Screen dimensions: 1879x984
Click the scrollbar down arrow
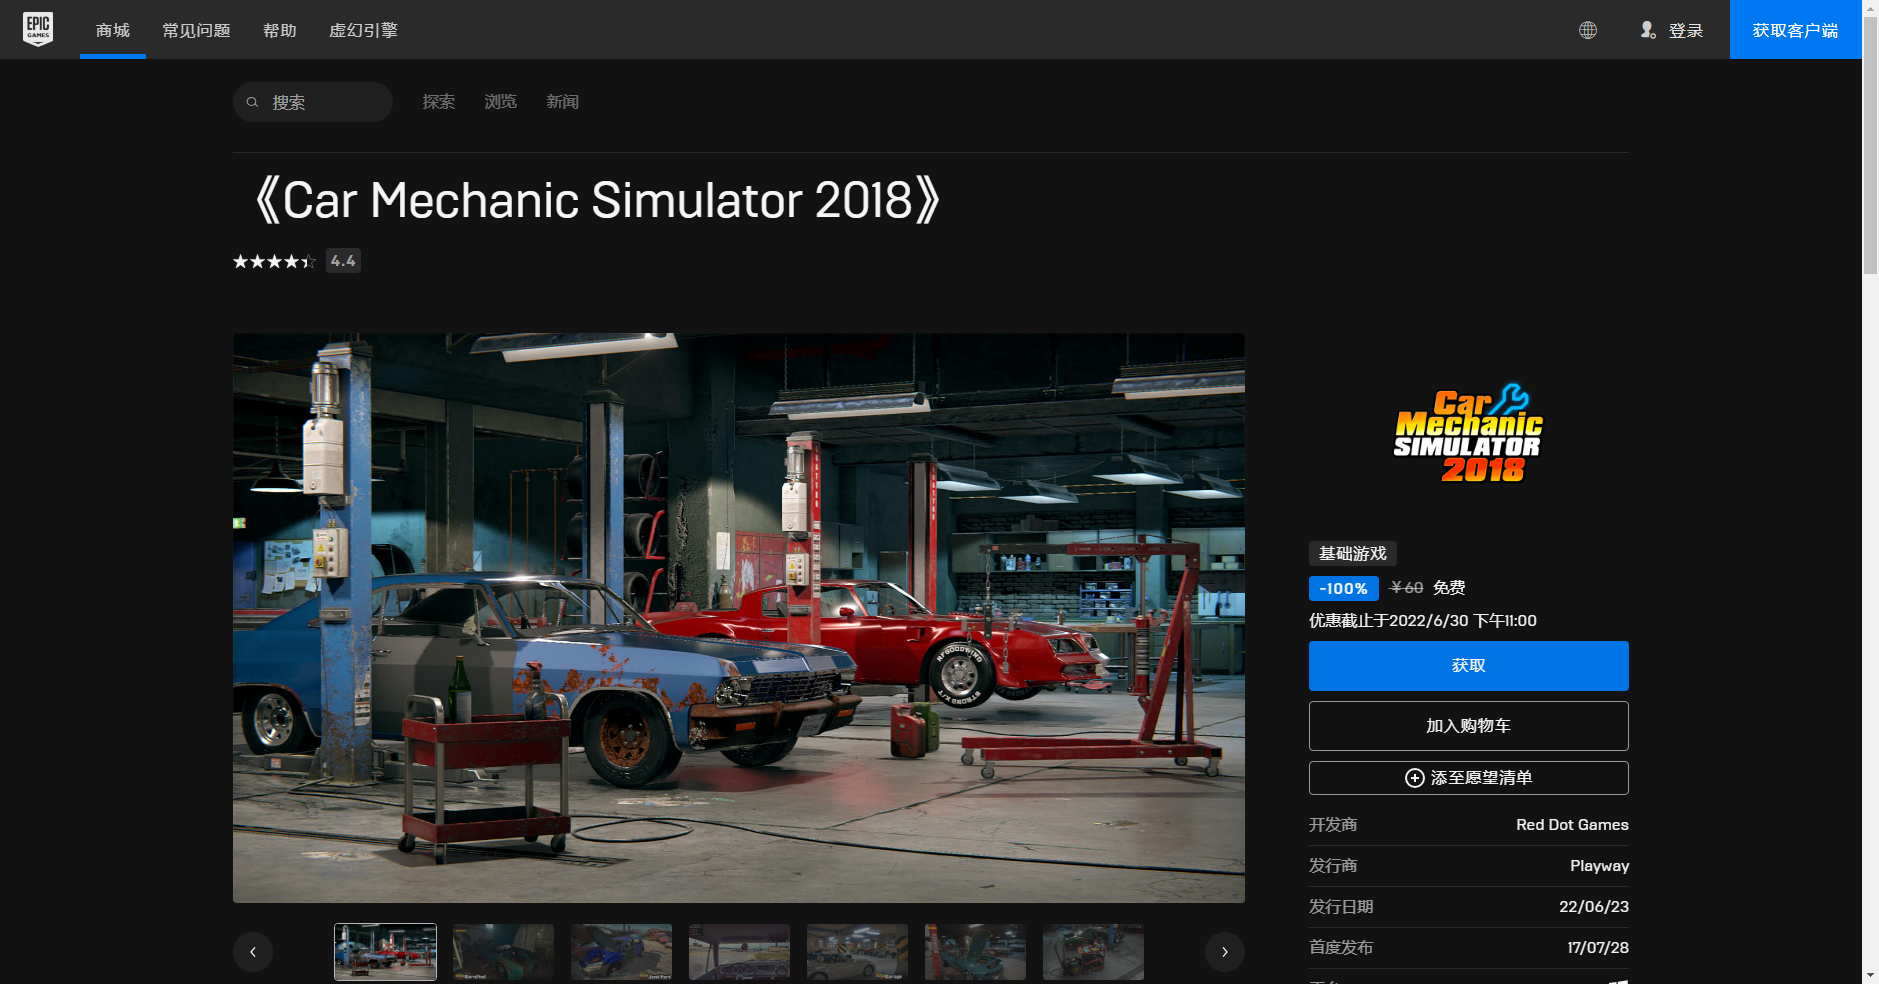[1870, 975]
